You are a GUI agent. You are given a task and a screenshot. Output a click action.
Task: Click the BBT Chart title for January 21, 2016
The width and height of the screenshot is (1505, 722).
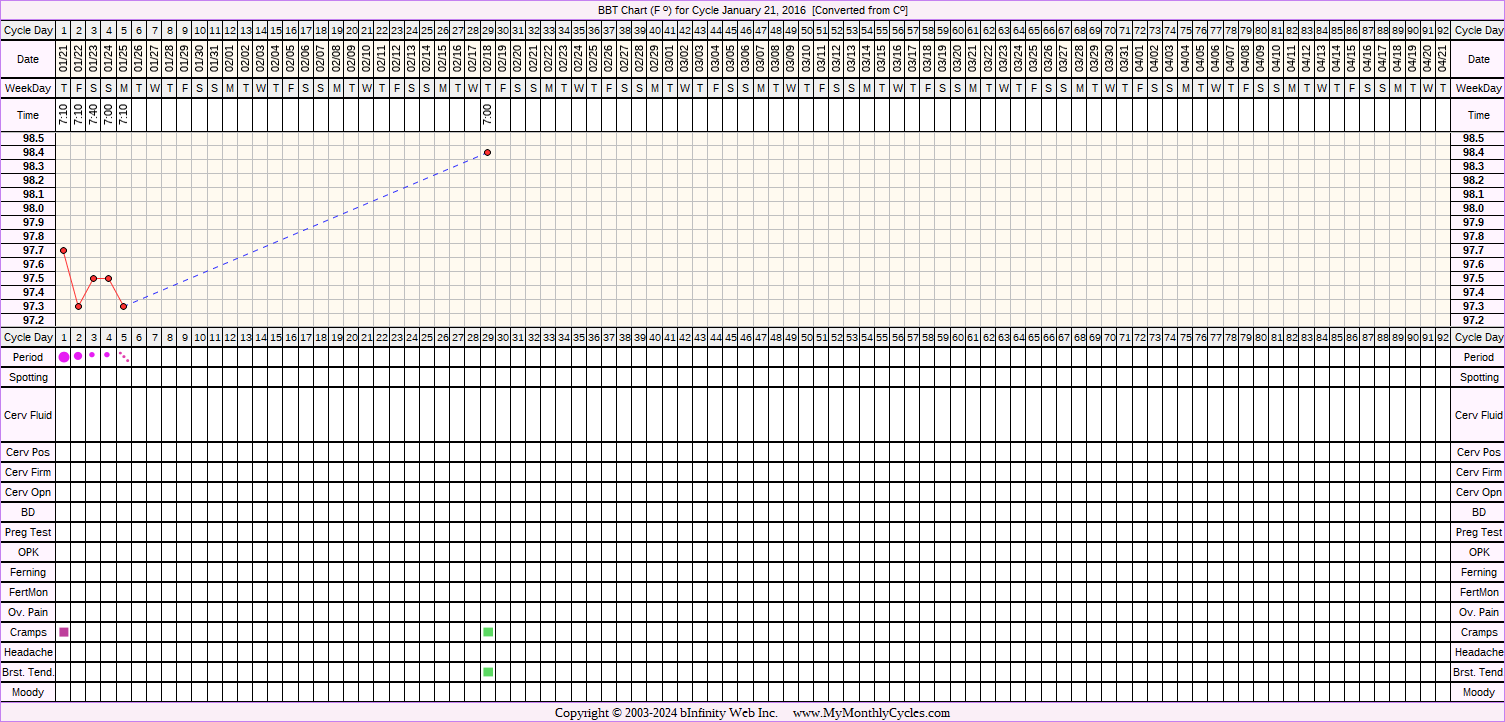click(752, 10)
